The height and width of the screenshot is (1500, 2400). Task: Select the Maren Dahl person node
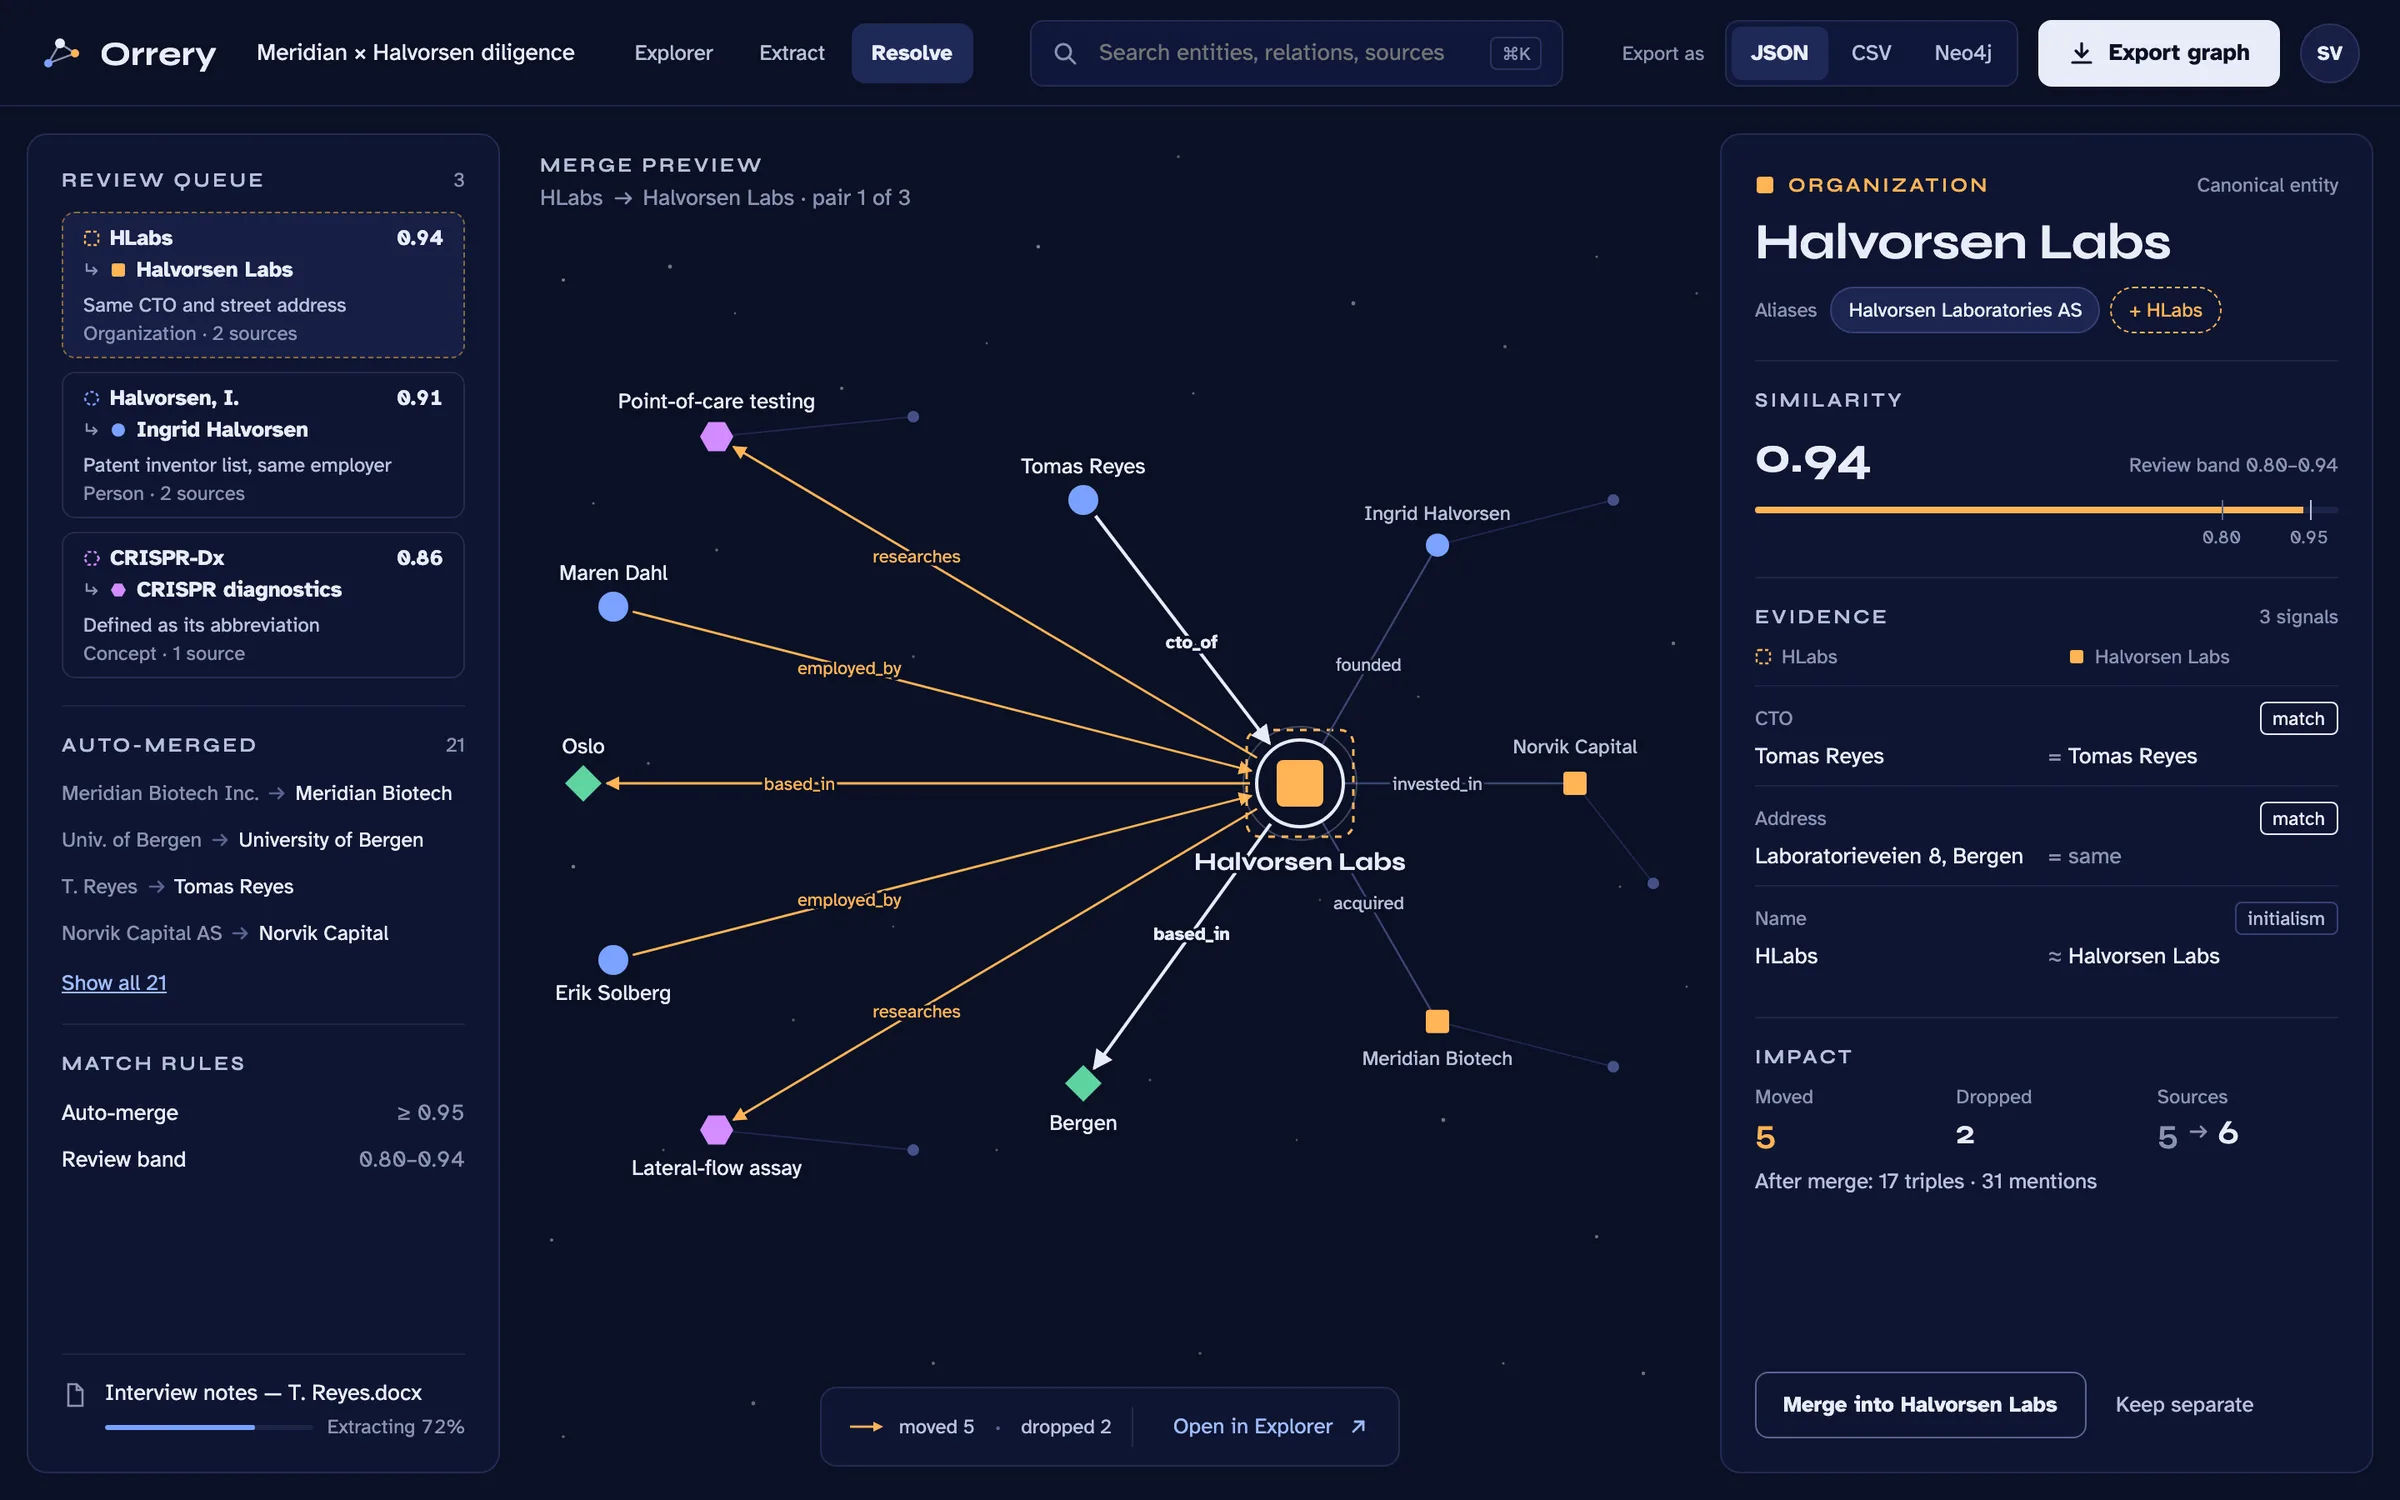613,606
